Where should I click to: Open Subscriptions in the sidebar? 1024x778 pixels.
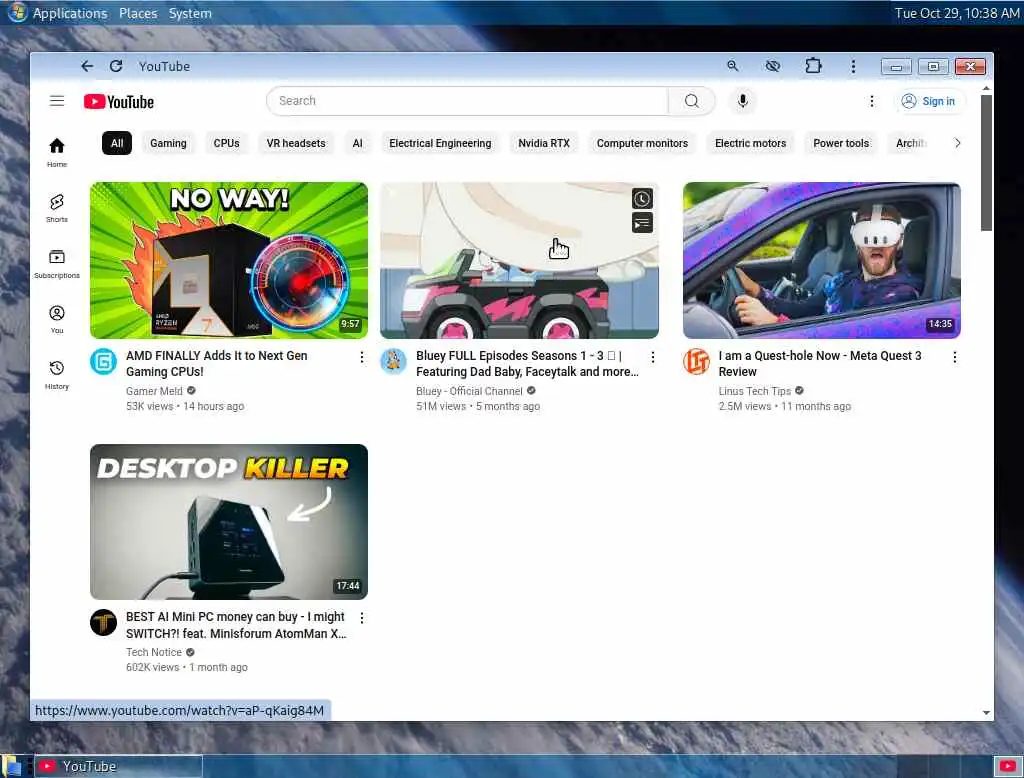point(57,264)
